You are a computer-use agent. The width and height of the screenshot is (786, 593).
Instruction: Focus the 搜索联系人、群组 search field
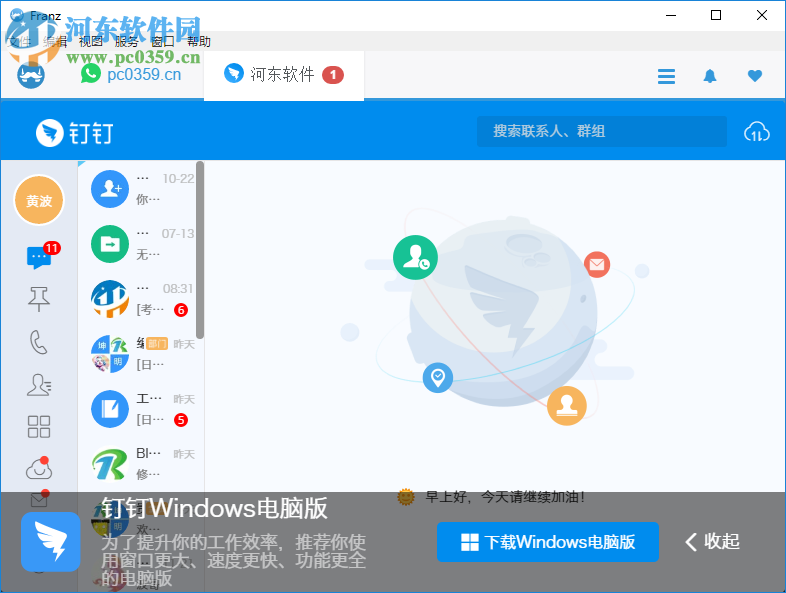coord(602,131)
